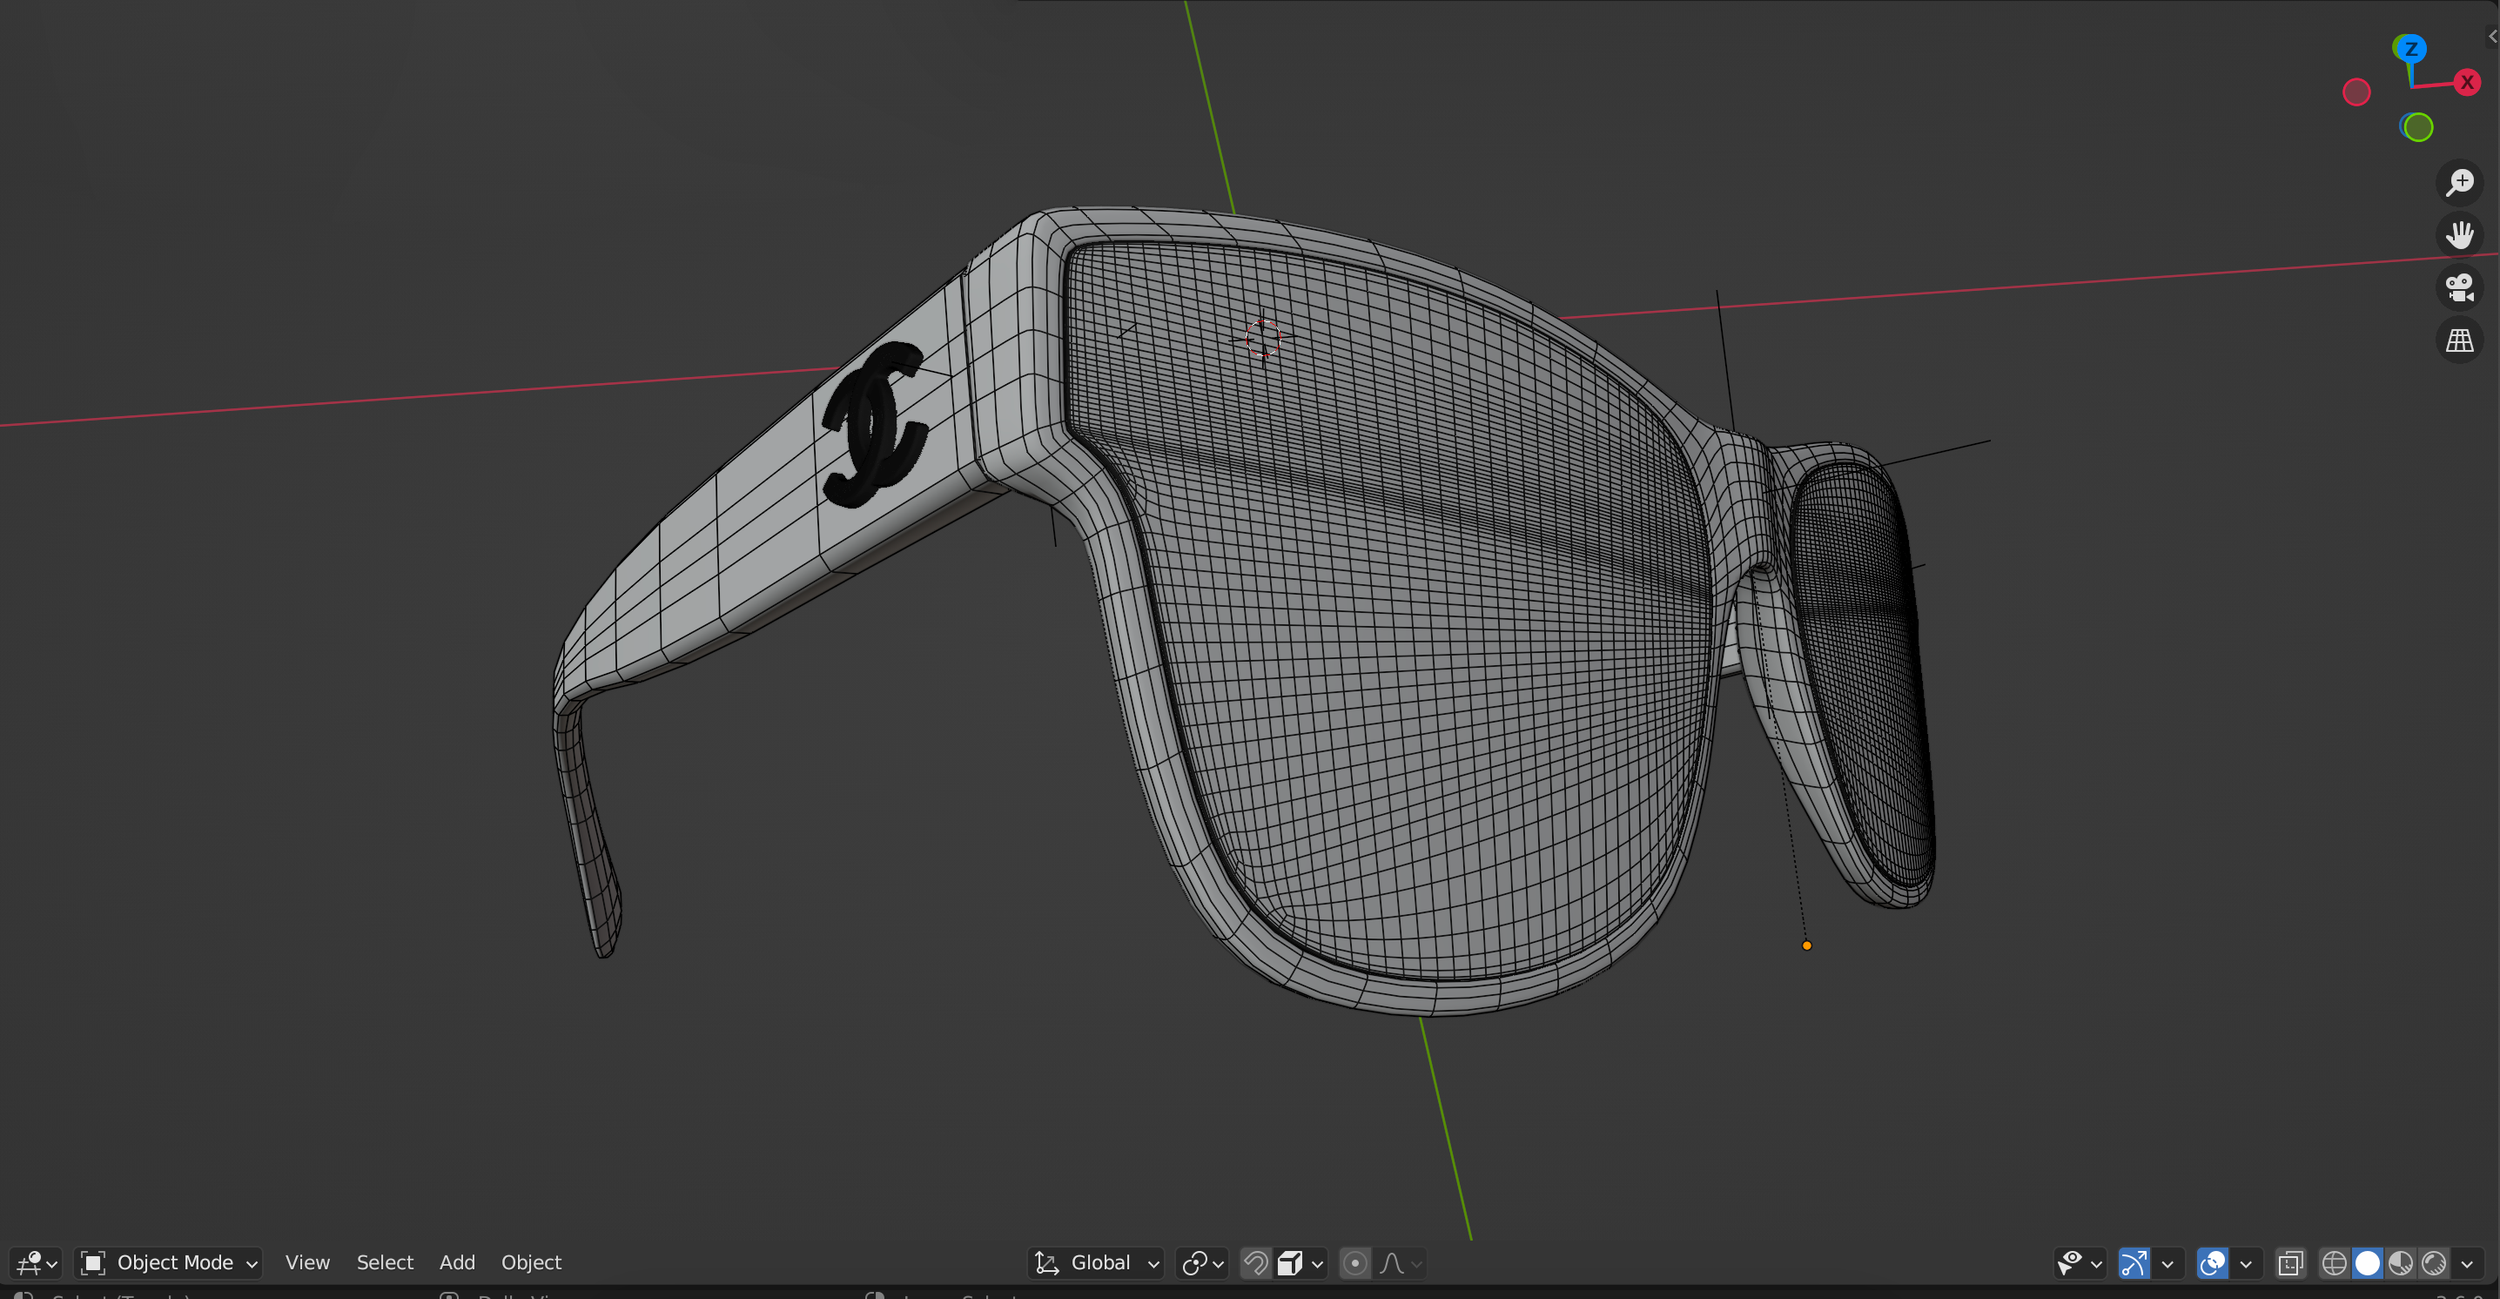Click the Object menu
2500x1299 pixels.
point(531,1263)
